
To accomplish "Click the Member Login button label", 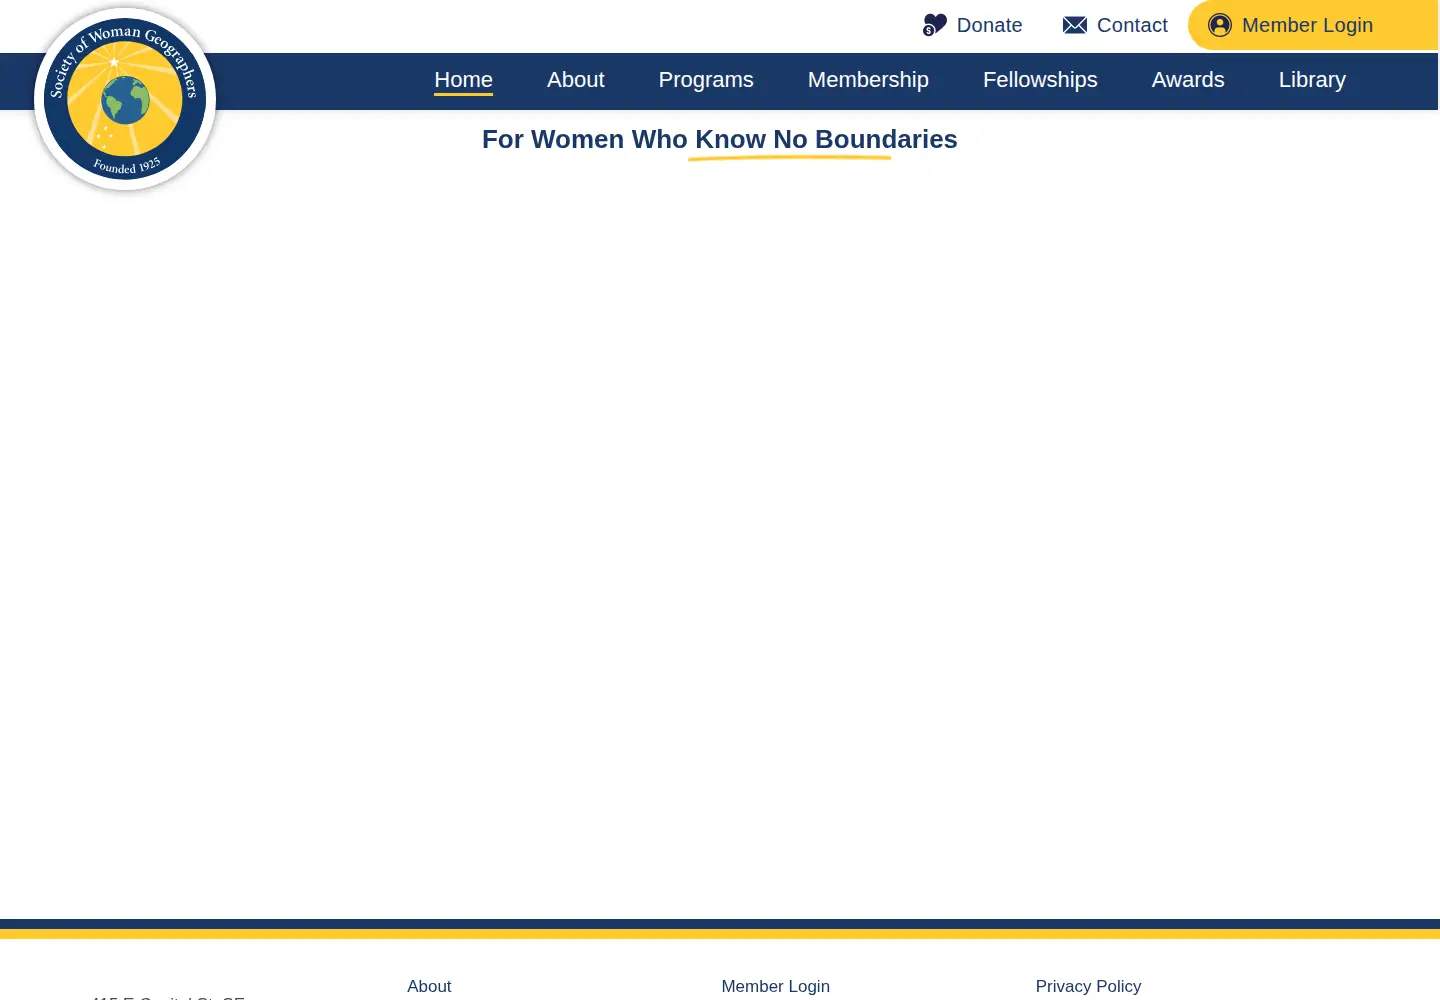I will pos(1307,25).
